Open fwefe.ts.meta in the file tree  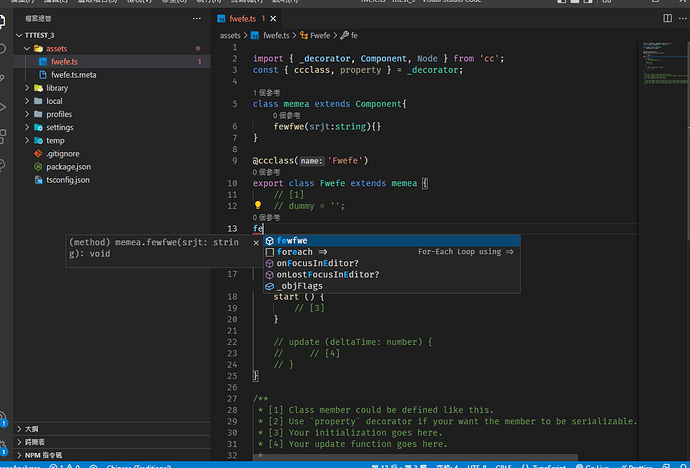tap(73, 75)
